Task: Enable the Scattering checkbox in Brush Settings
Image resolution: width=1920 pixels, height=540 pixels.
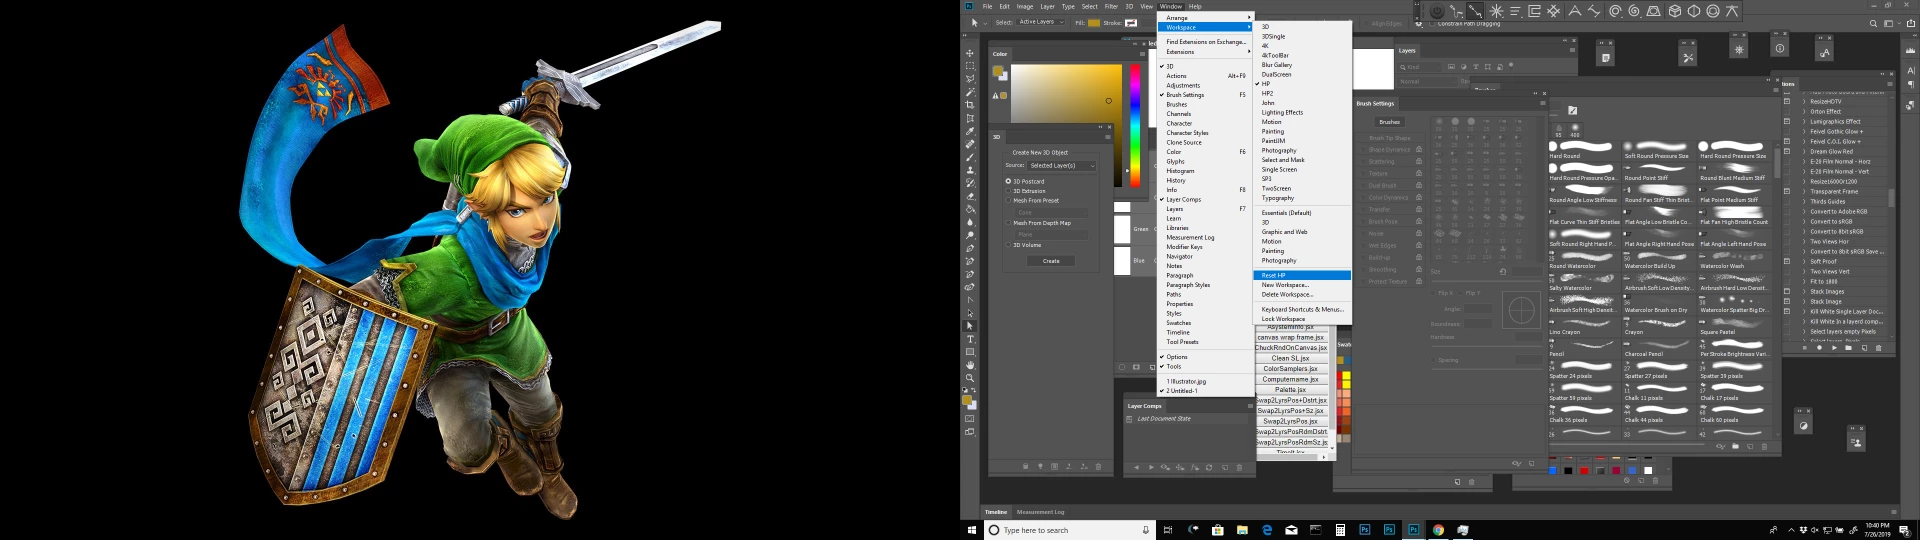Action: [x=1363, y=162]
